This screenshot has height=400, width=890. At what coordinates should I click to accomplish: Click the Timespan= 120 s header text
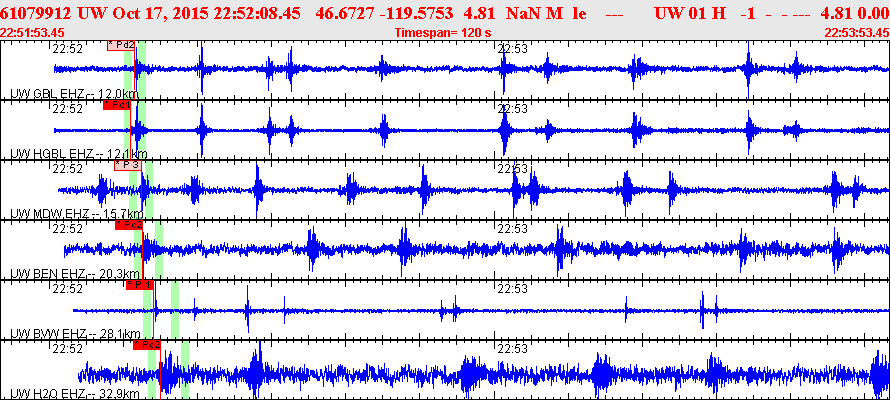[443, 32]
